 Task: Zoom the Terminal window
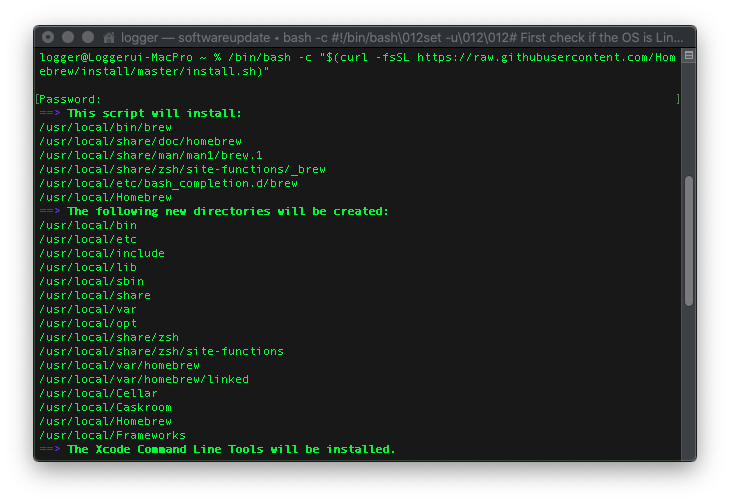88,37
